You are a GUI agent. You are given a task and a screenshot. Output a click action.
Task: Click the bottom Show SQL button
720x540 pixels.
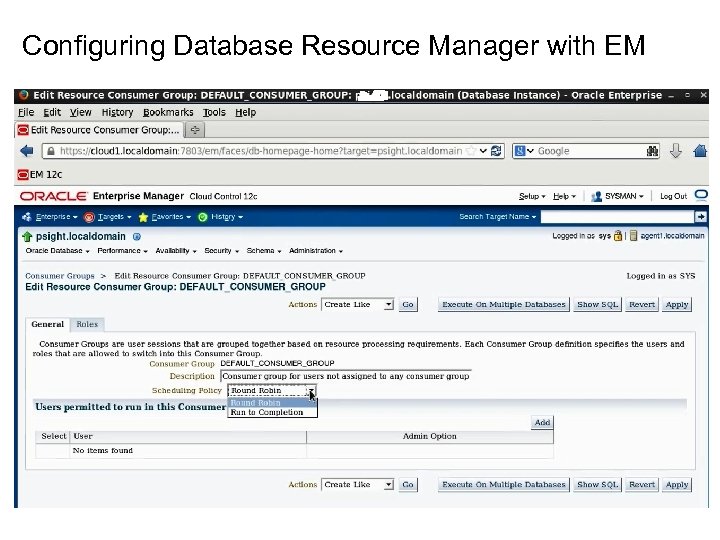tap(597, 484)
